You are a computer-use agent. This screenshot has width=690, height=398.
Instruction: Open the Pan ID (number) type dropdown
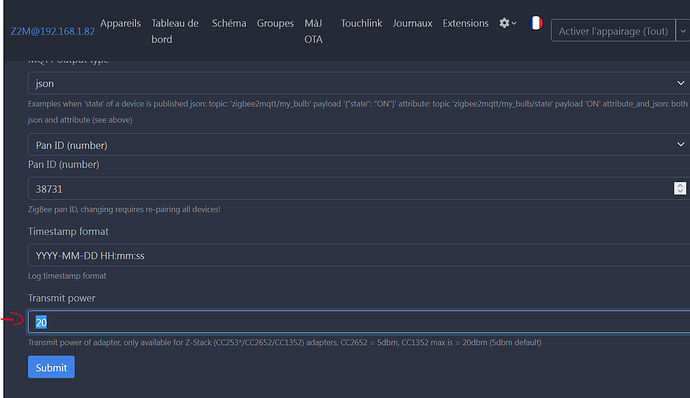359,145
